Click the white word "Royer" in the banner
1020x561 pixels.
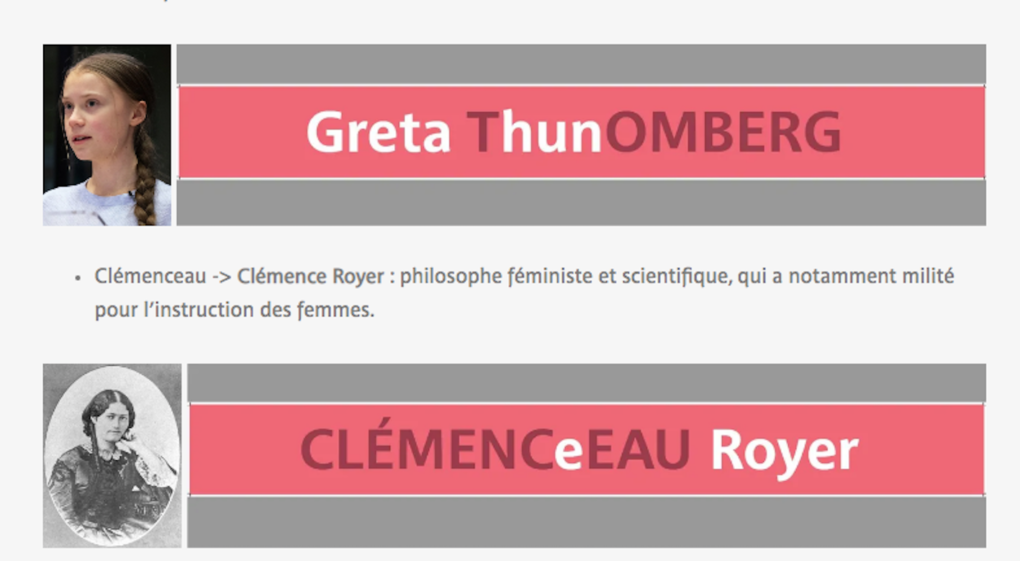(784, 453)
